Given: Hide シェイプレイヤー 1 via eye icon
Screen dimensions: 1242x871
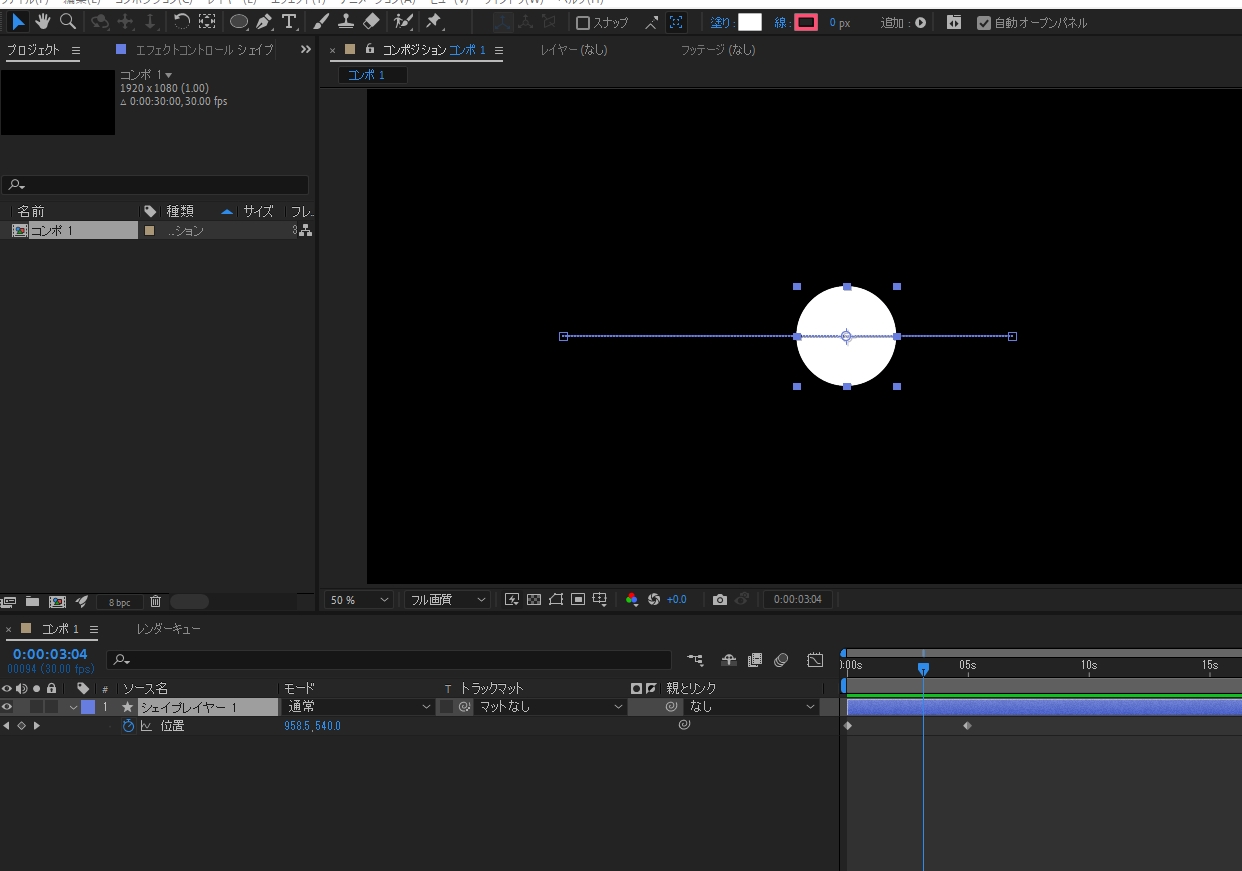Looking at the screenshot, I should click(7, 706).
